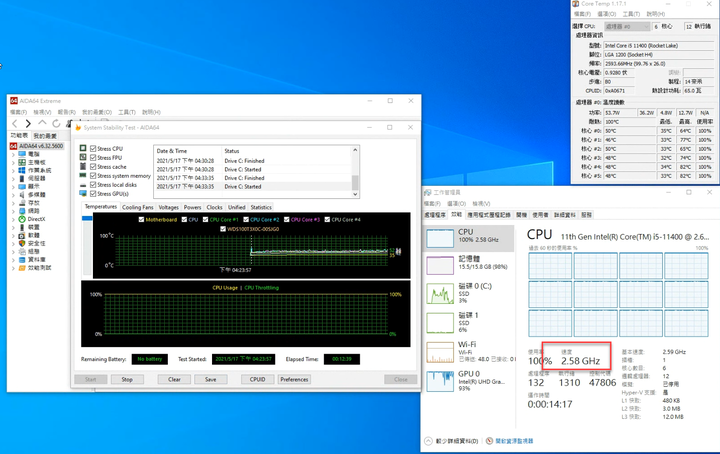Toggle the Stress cache checkbox
This screenshot has height=454, width=720.
click(93, 167)
